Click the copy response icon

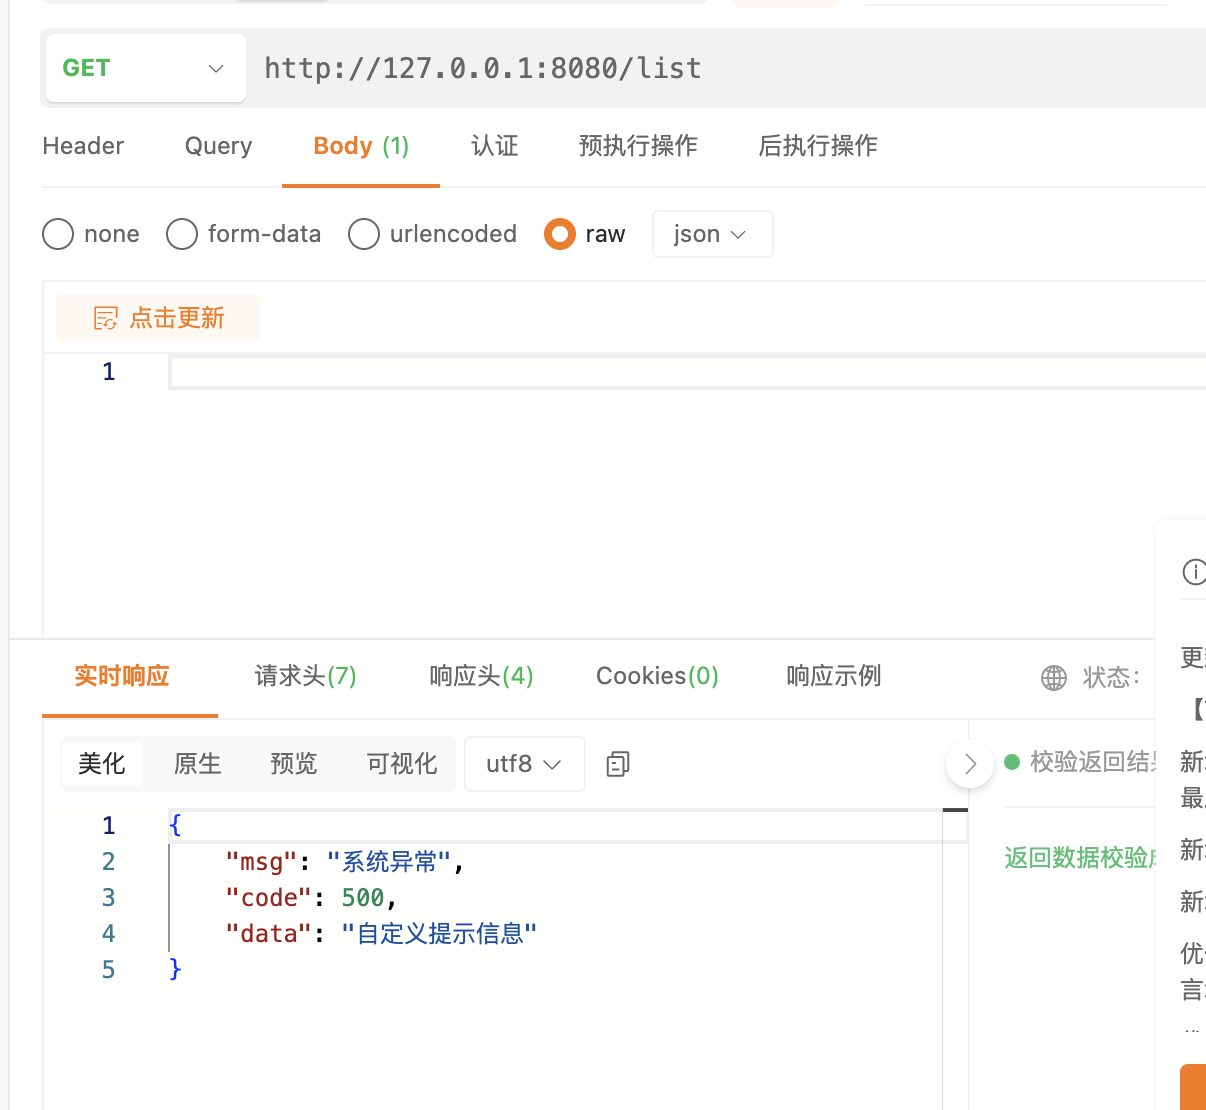pyautogui.click(x=618, y=764)
